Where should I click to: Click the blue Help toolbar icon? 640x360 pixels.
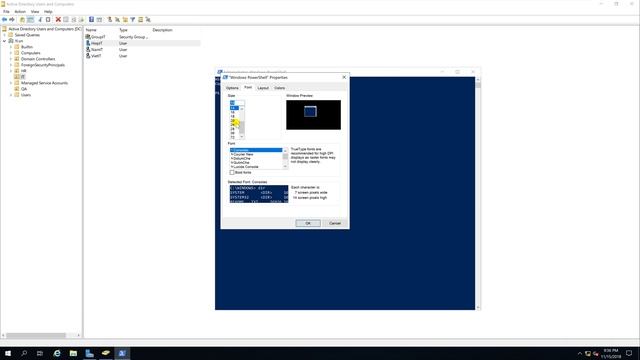click(x=91, y=20)
